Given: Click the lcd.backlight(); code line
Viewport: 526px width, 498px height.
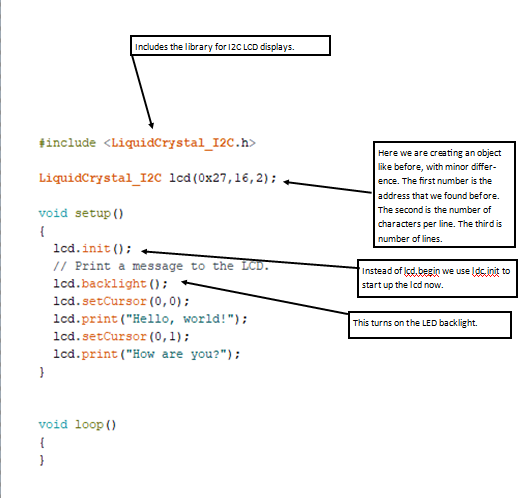Looking at the screenshot, I should [x=110, y=284].
